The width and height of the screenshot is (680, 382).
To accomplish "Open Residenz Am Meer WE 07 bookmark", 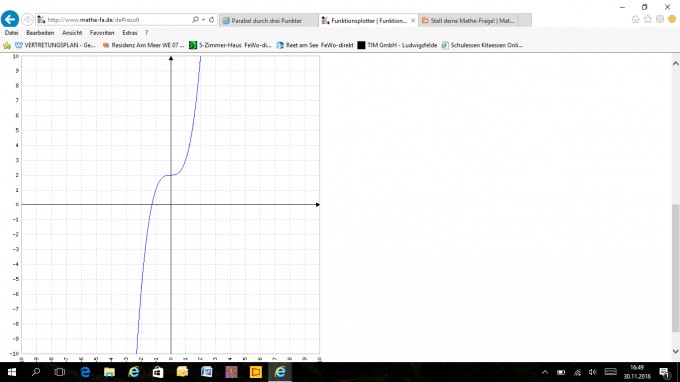I will tap(143, 45).
